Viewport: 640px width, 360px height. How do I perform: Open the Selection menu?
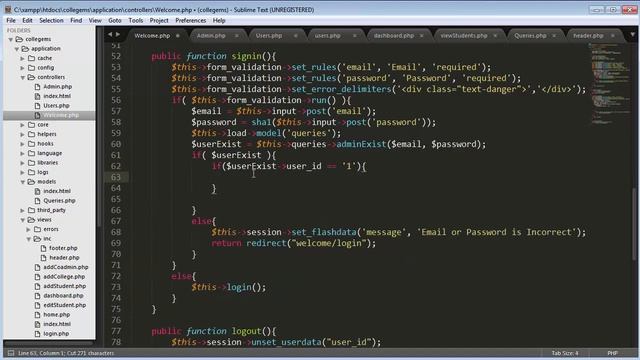[x=51, y=20]
